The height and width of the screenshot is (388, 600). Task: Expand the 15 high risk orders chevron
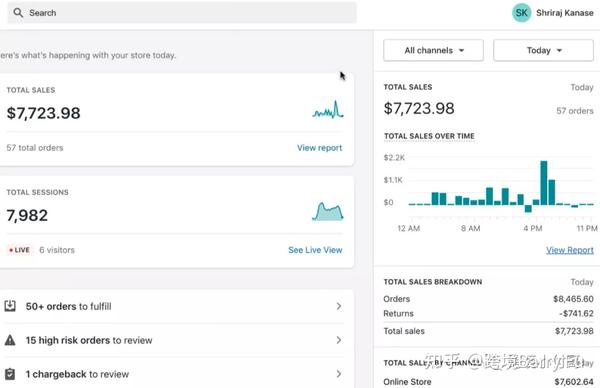(x=339, y=340)
